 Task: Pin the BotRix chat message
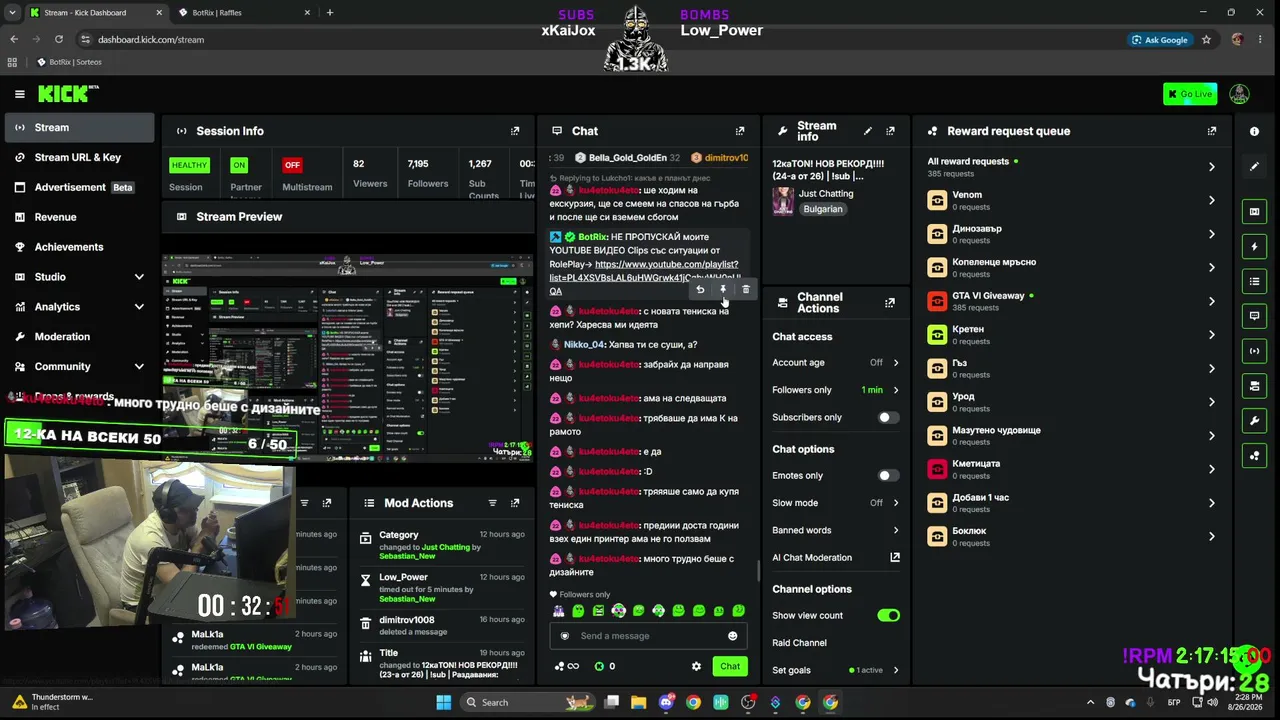point(723,290)
